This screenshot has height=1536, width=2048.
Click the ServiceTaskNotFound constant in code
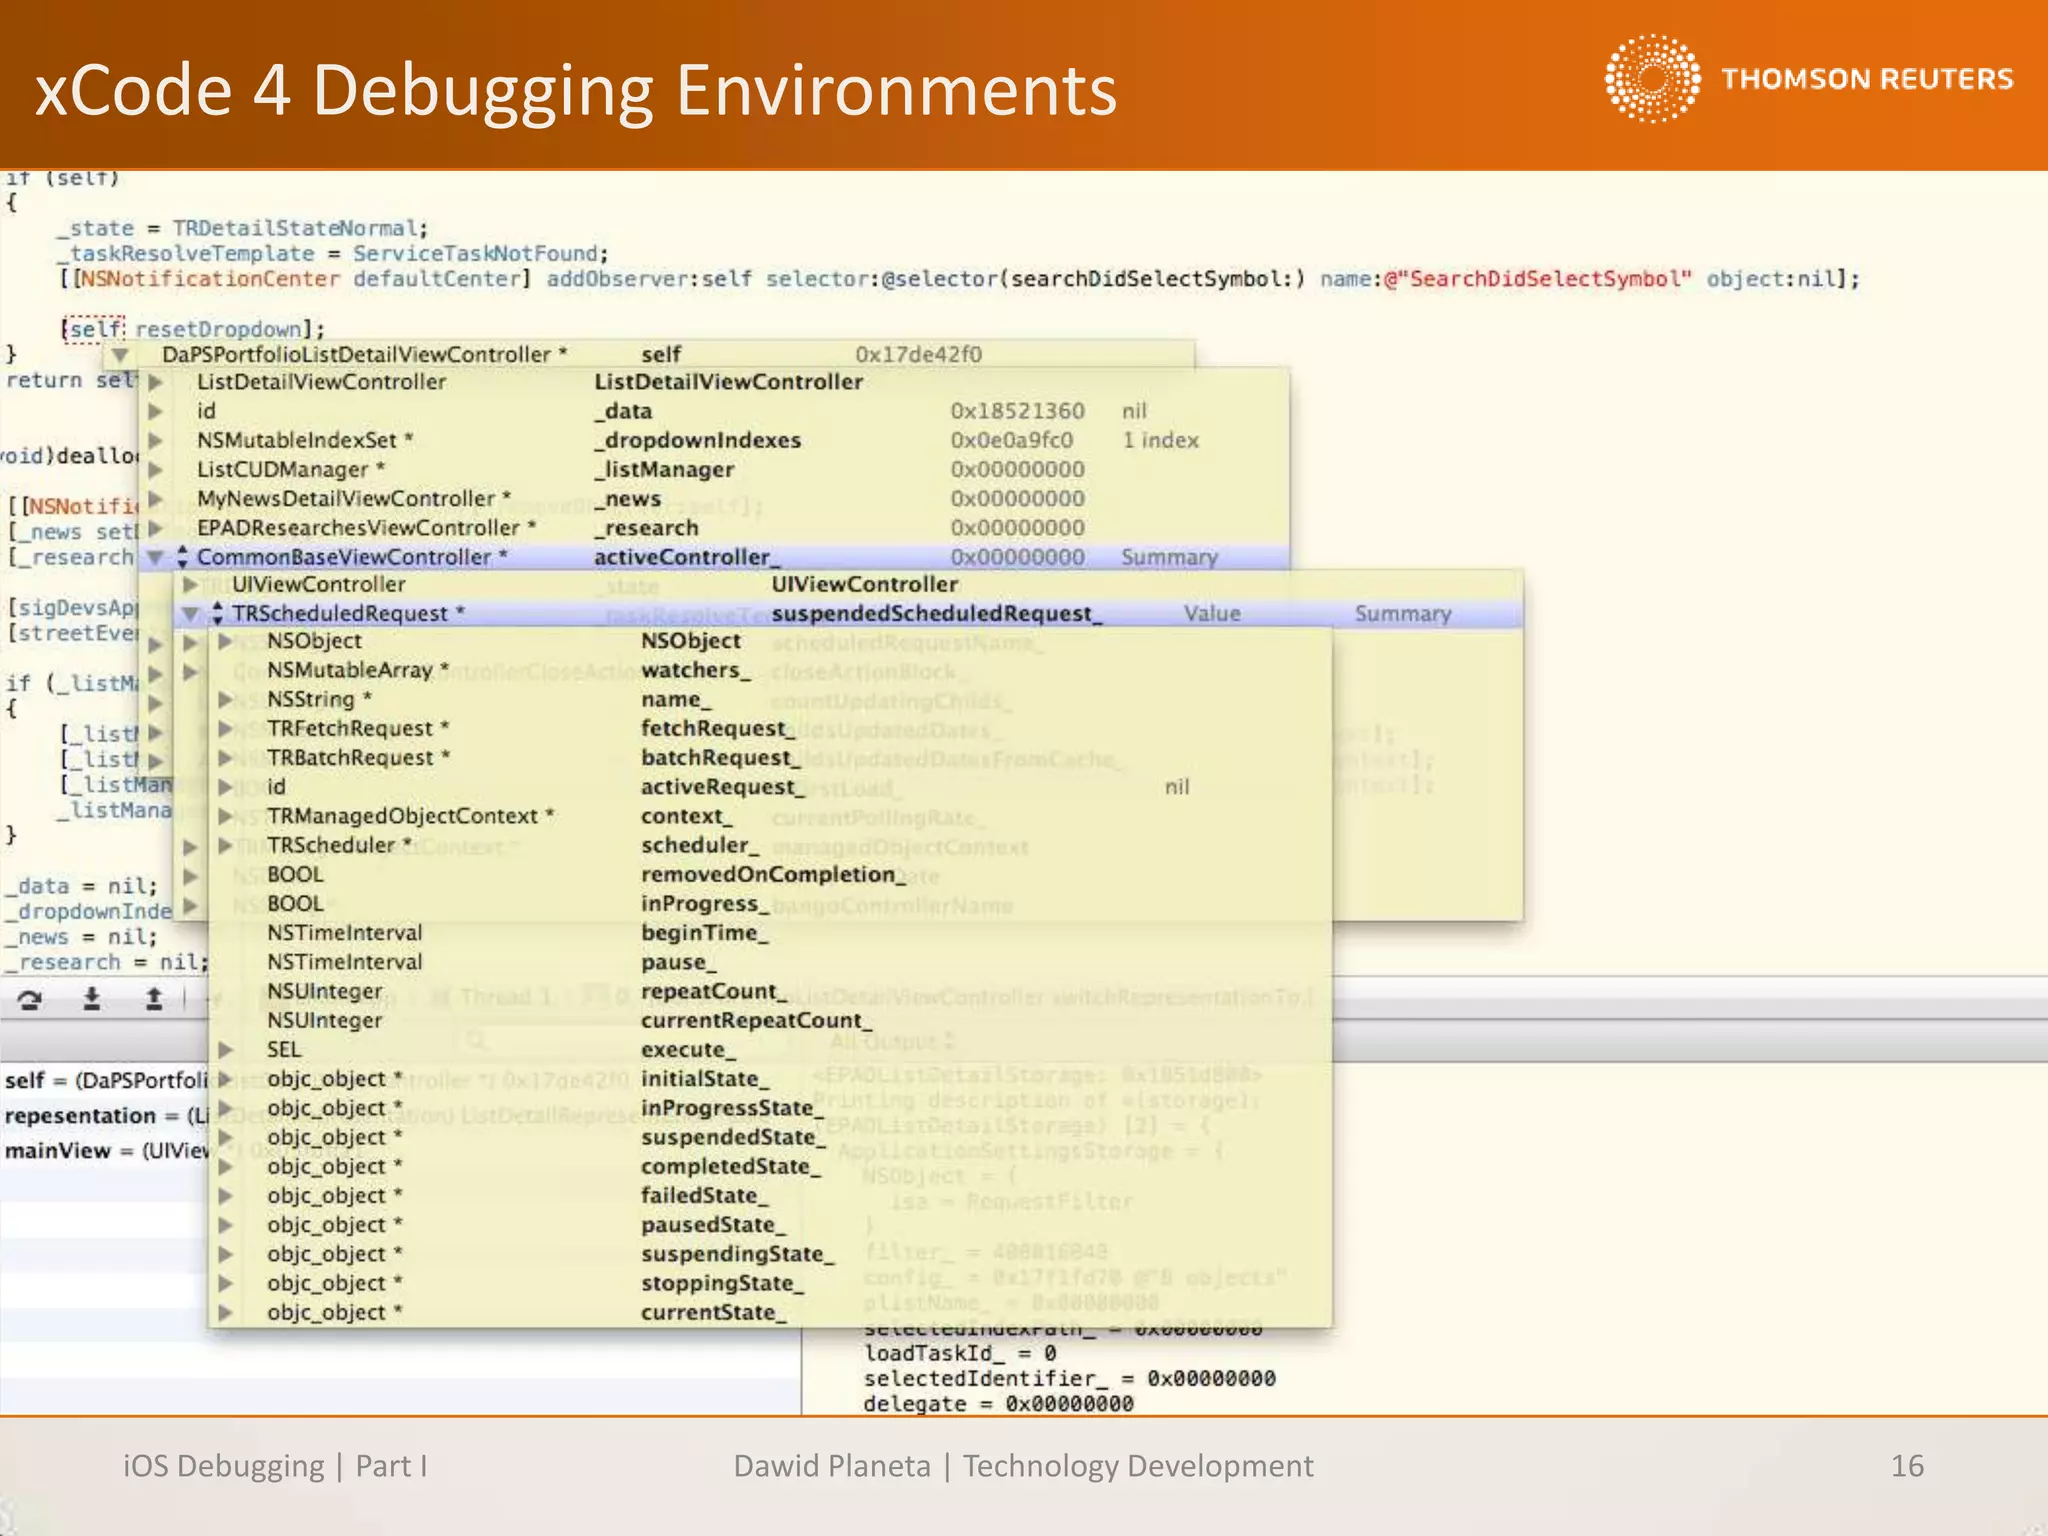[475, 254]
